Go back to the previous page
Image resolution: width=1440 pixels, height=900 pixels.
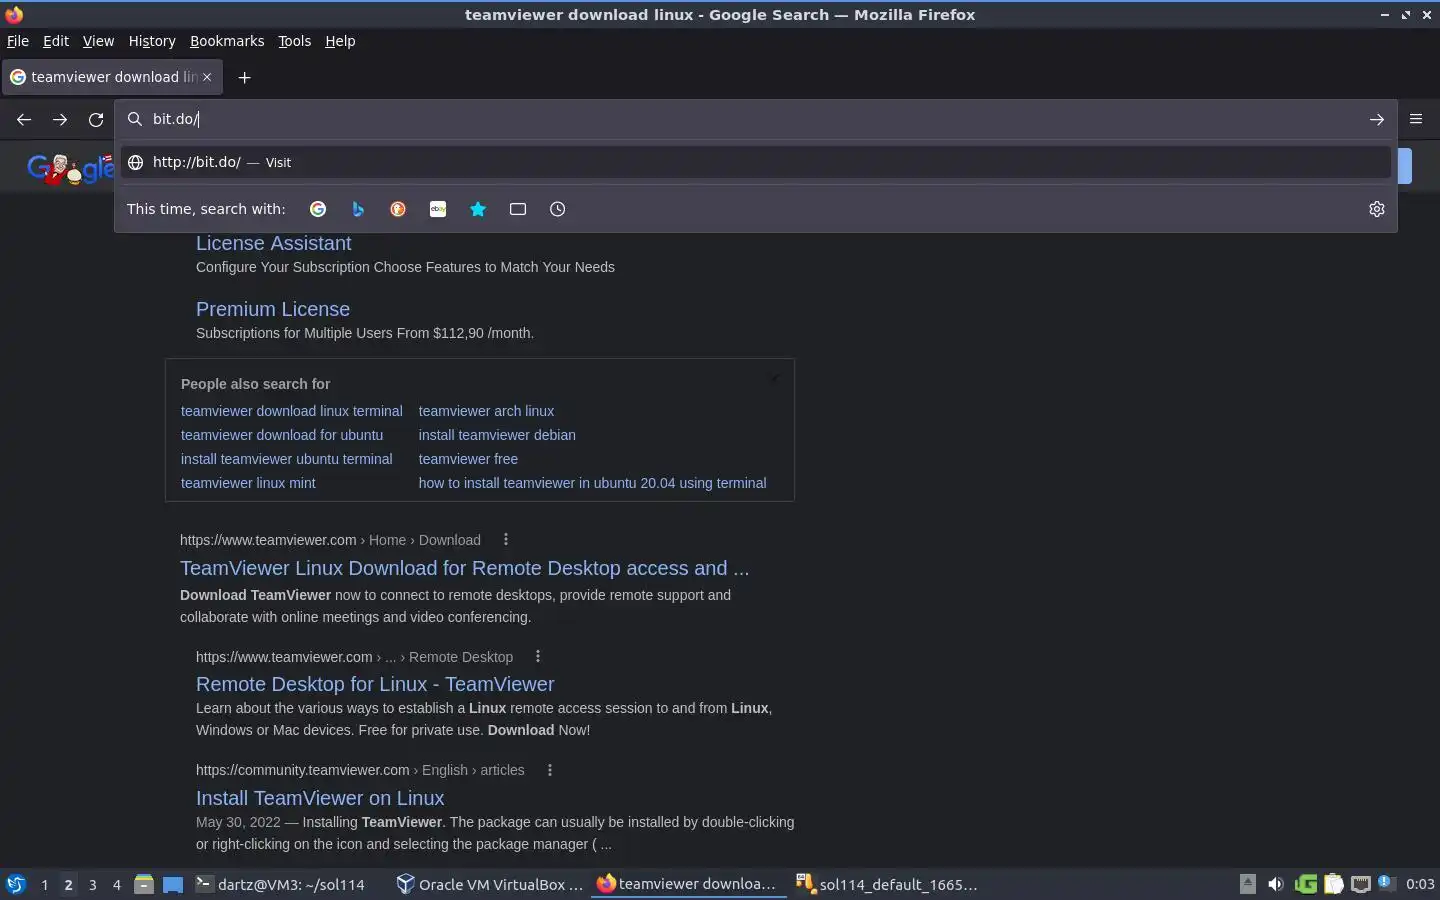24,119
